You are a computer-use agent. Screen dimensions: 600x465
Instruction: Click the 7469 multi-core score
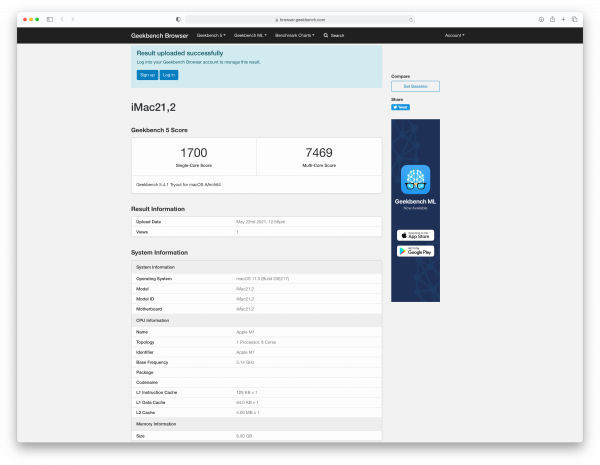319,153
